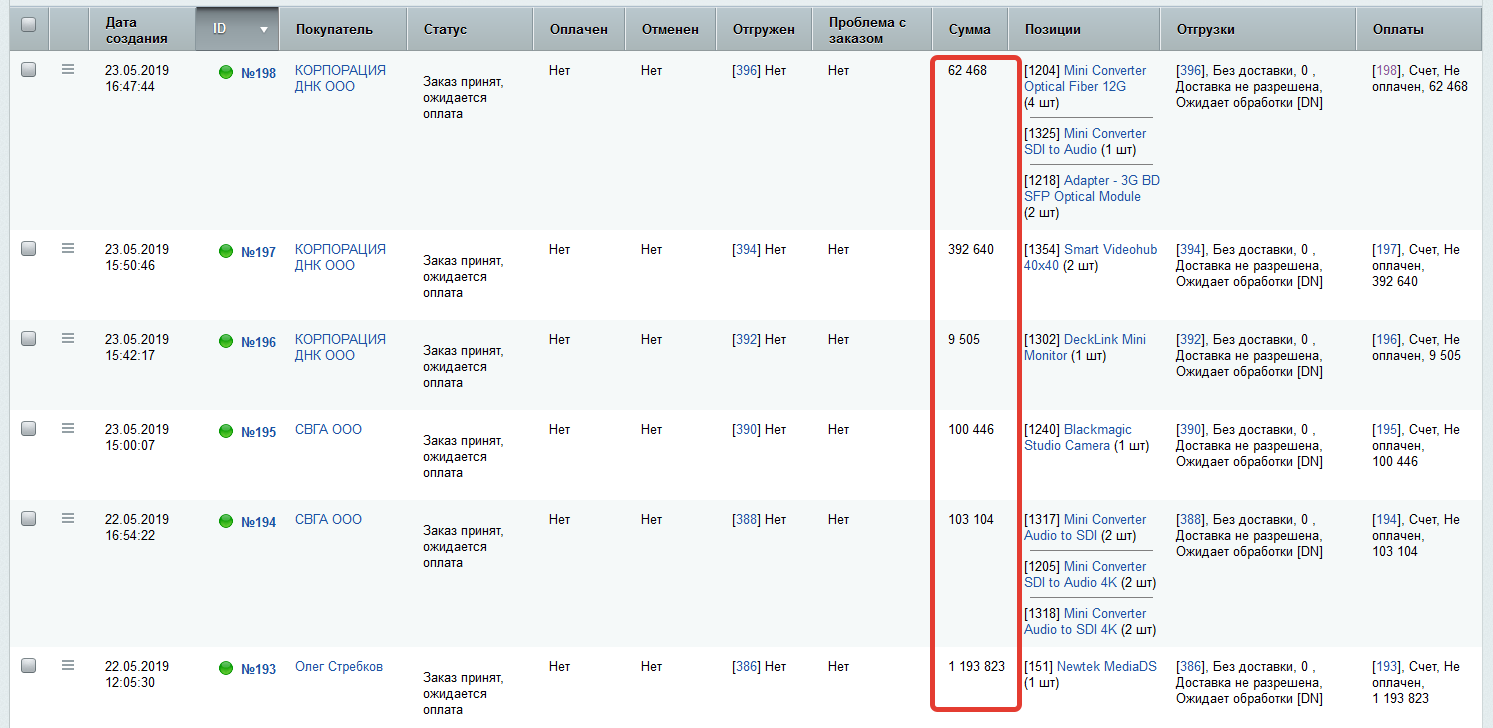This screenshot has width=1493, height=728.
Task: Open order link №197
Action: (x=258, y=252)
